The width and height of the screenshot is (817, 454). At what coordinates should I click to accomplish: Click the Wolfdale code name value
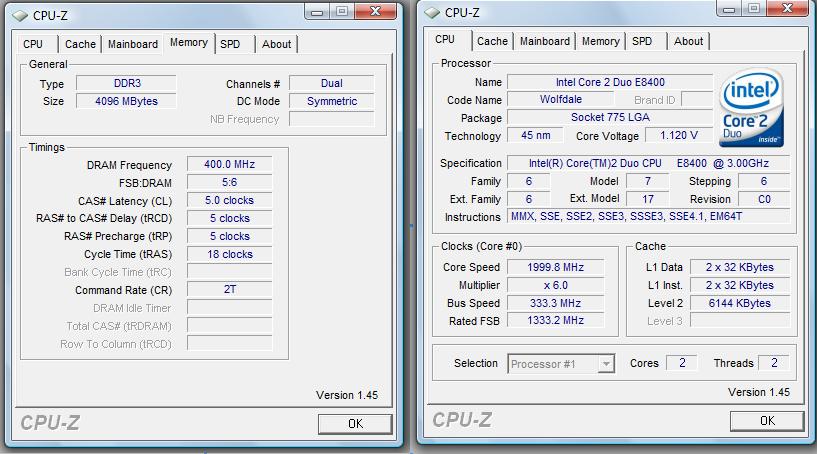click(561, 99)
